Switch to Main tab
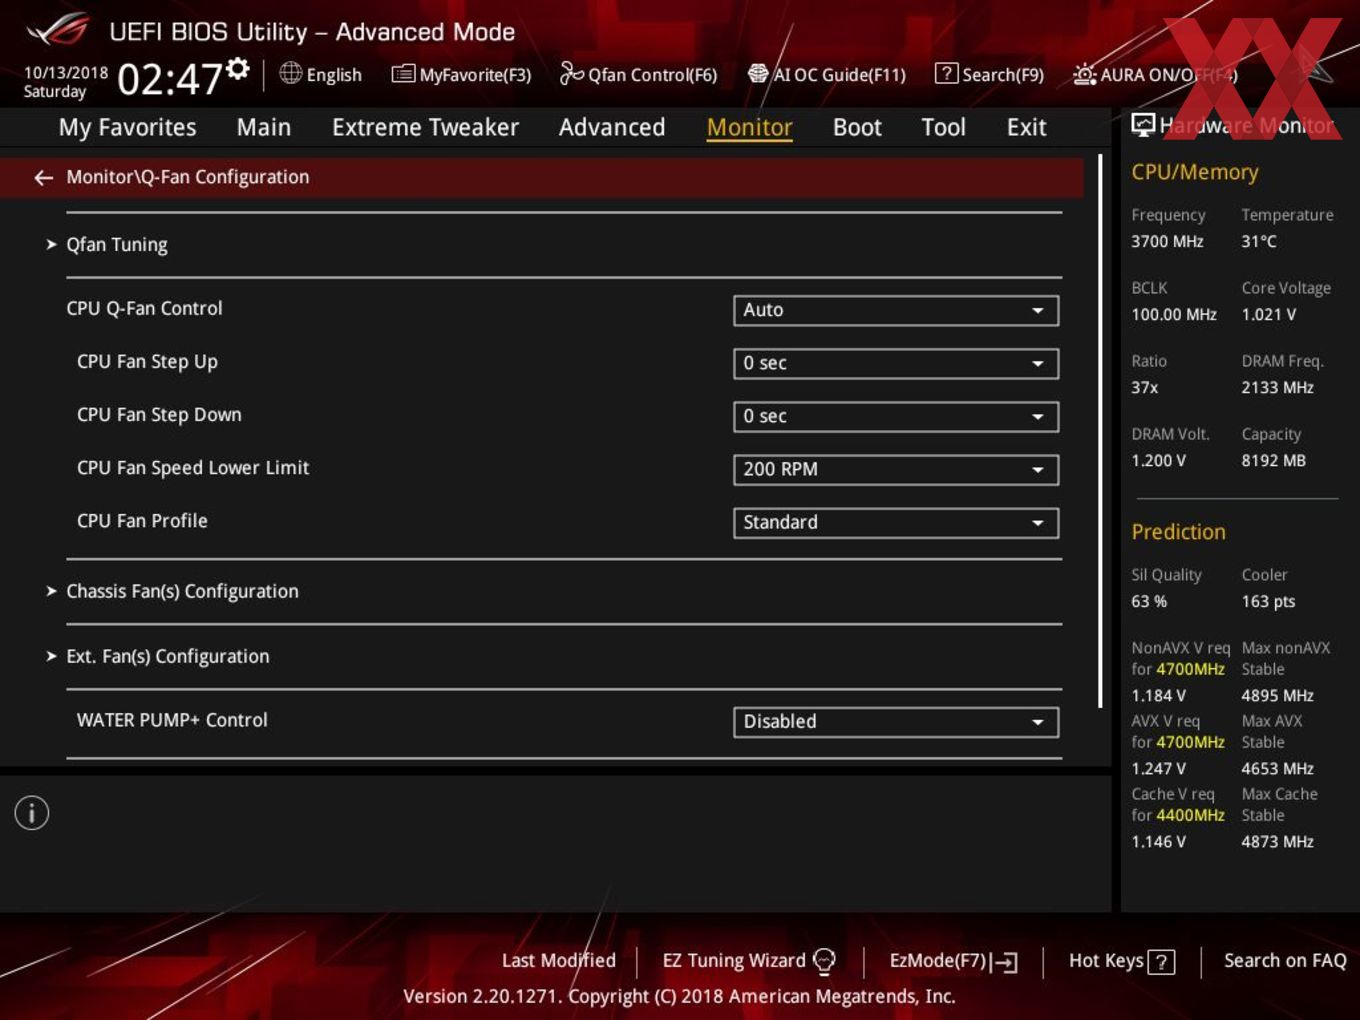1360x1020 pixels. coord(264,128)
